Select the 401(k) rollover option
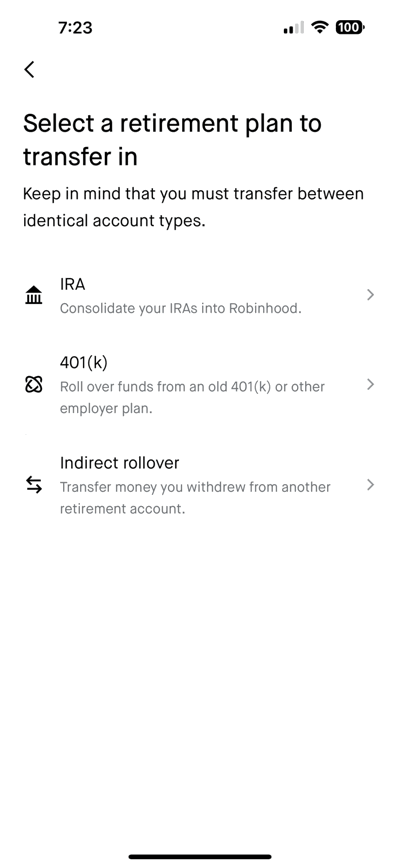 click(200, 385)
